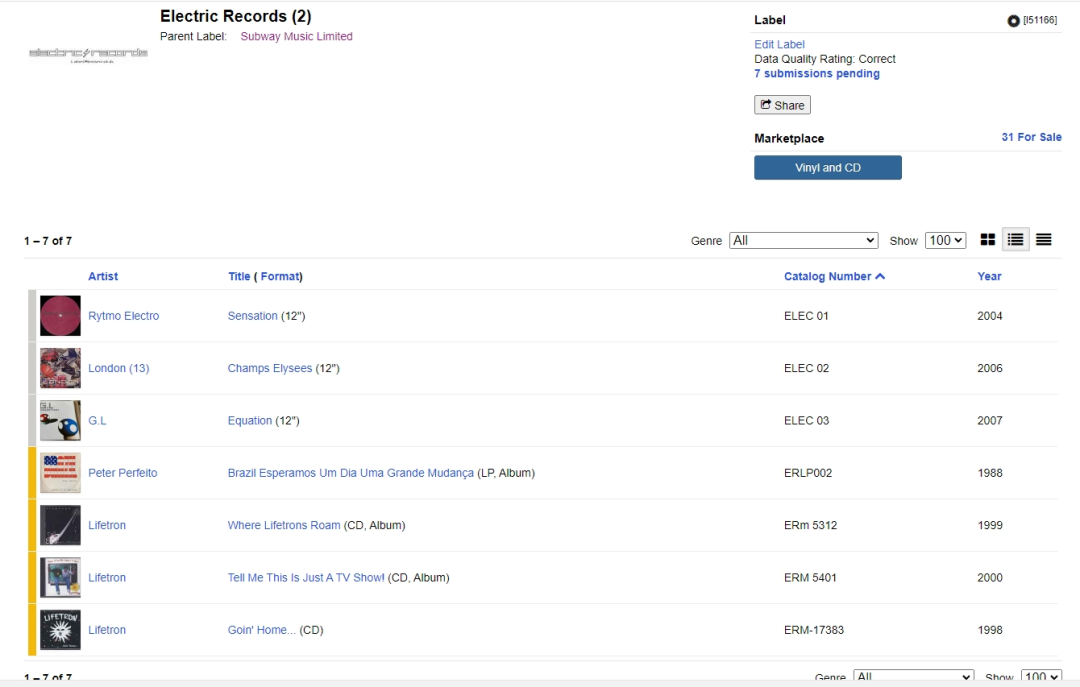Viewport: 1080px width, 687px height.
Task: Open the G.L Equation cover thumbnail
Action: pyautogui.click(x=60, y=420)
